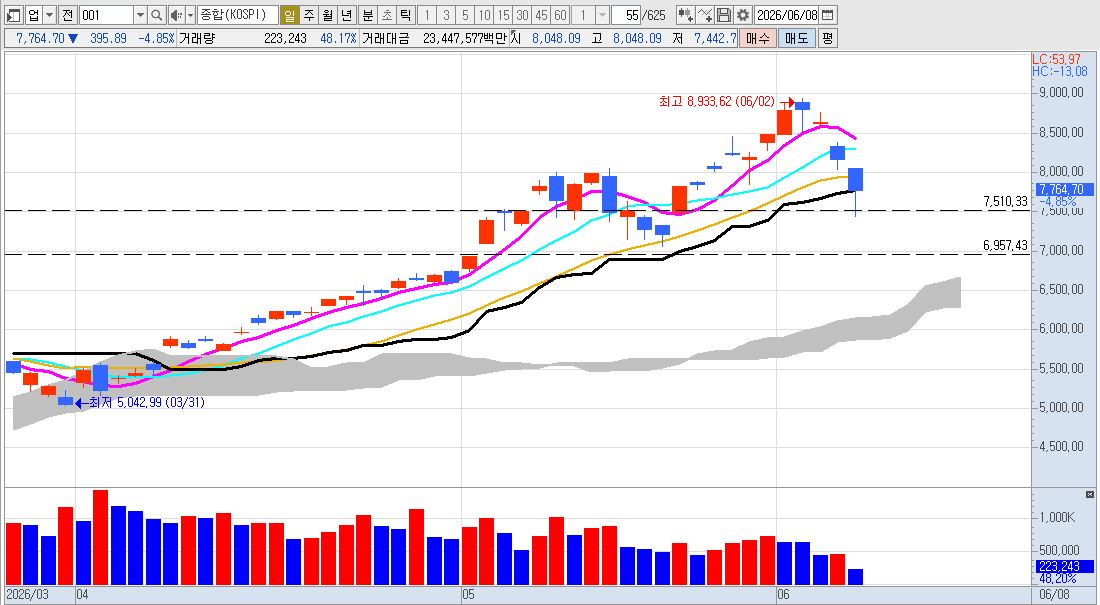Screen dimensions: 1100x605
Task: Expand the 업 type dropdown arrow
Action: (49, 15)
